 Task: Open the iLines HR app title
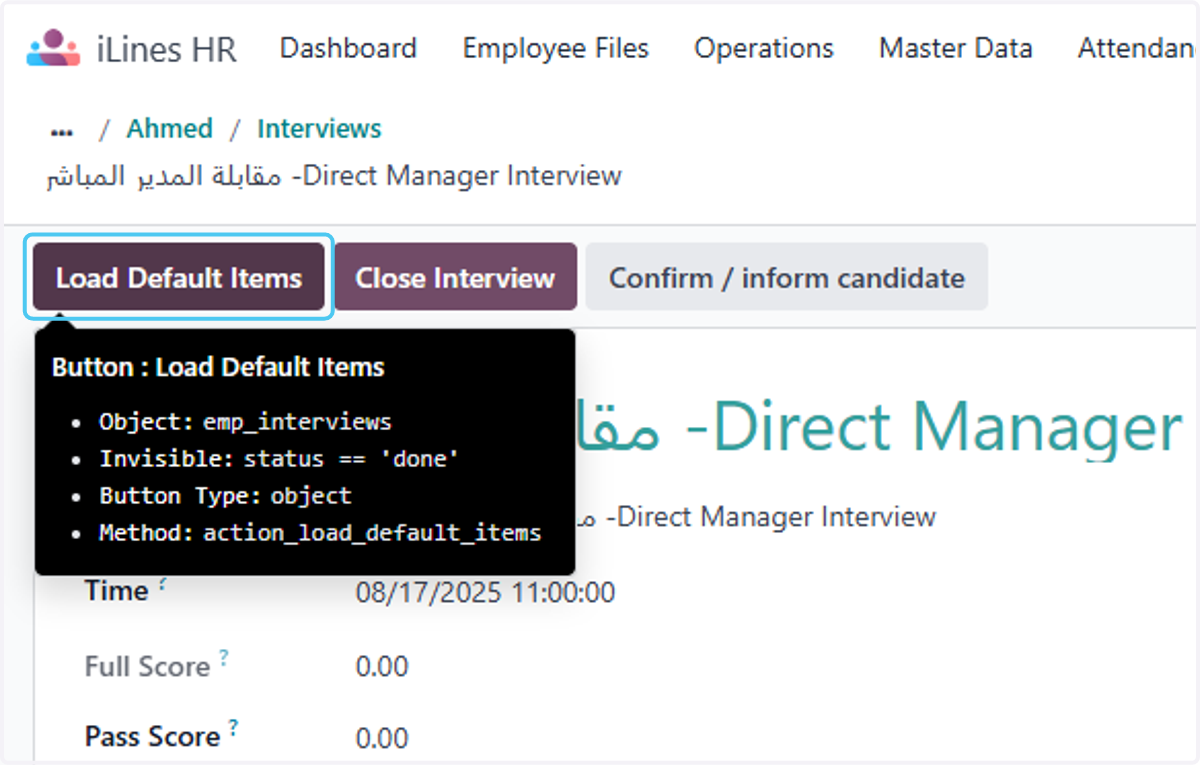coord(167,49)
